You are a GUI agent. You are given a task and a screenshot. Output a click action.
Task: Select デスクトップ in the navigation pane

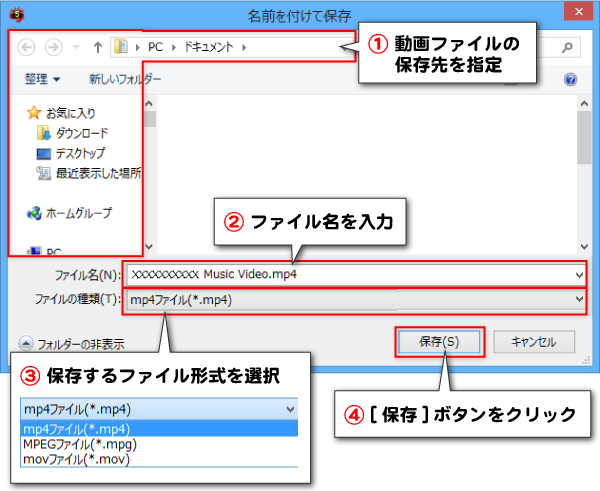click(79, 153)
